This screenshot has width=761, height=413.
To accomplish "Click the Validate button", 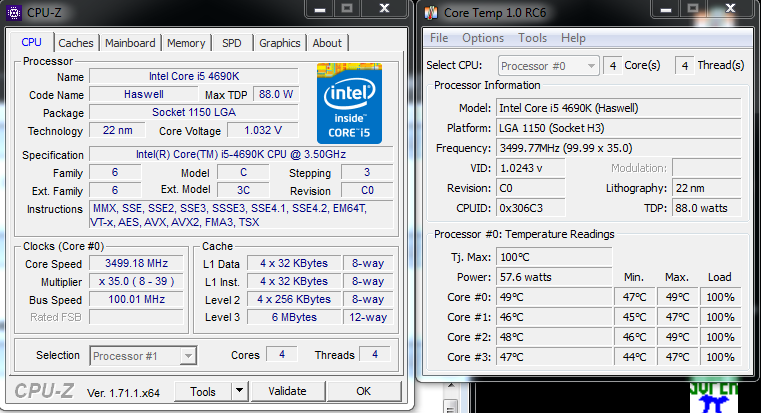I will (287, 391).
